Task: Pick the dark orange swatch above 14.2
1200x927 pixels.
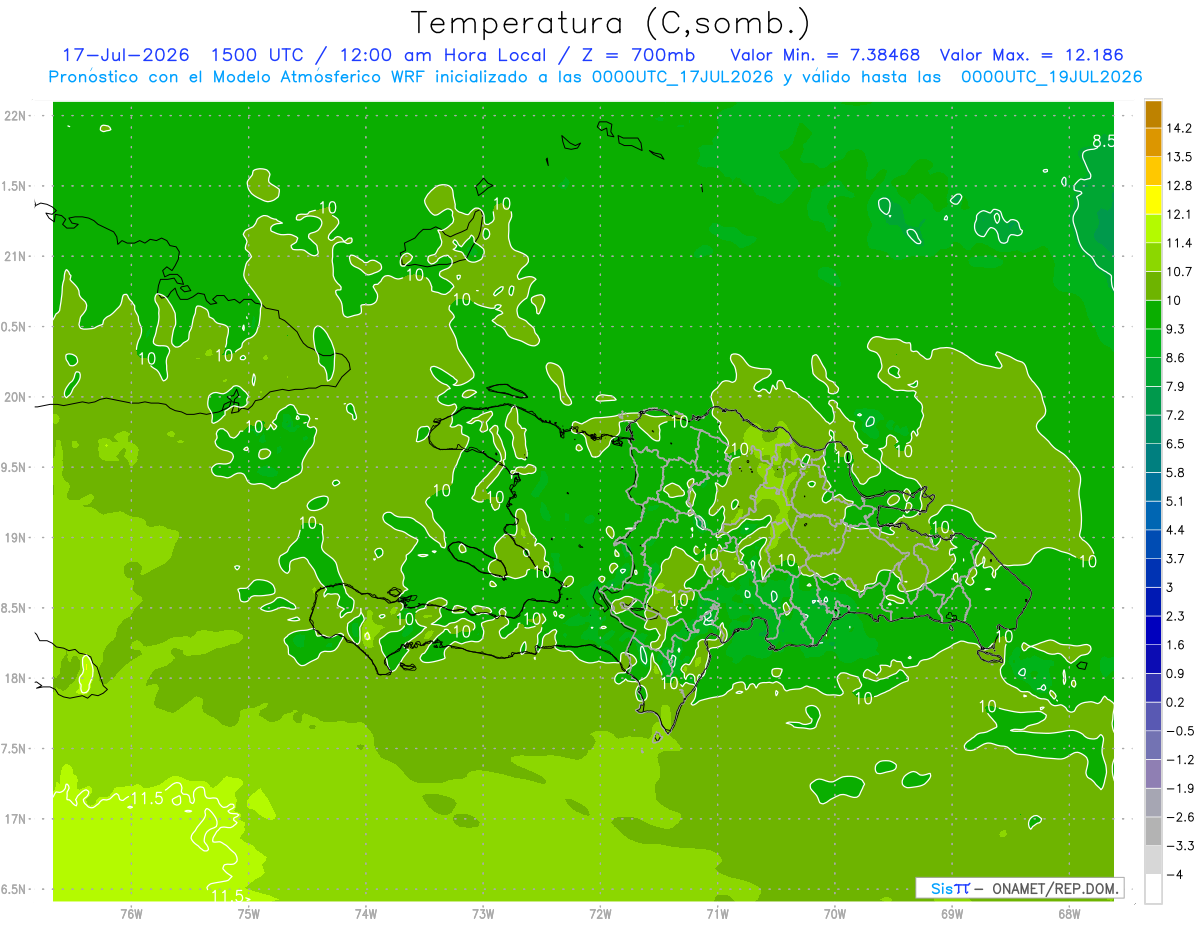Action: click(x=1153, y=114)
